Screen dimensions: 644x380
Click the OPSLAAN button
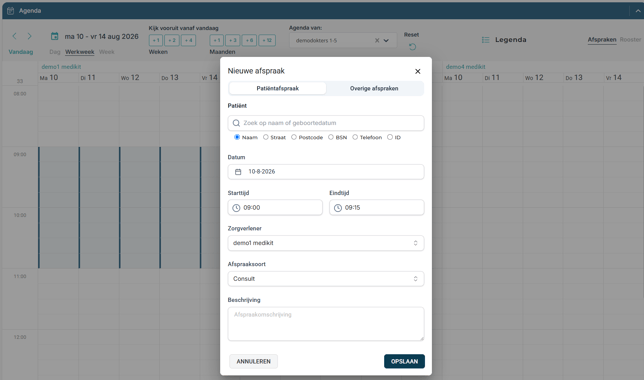click(404, 362)
